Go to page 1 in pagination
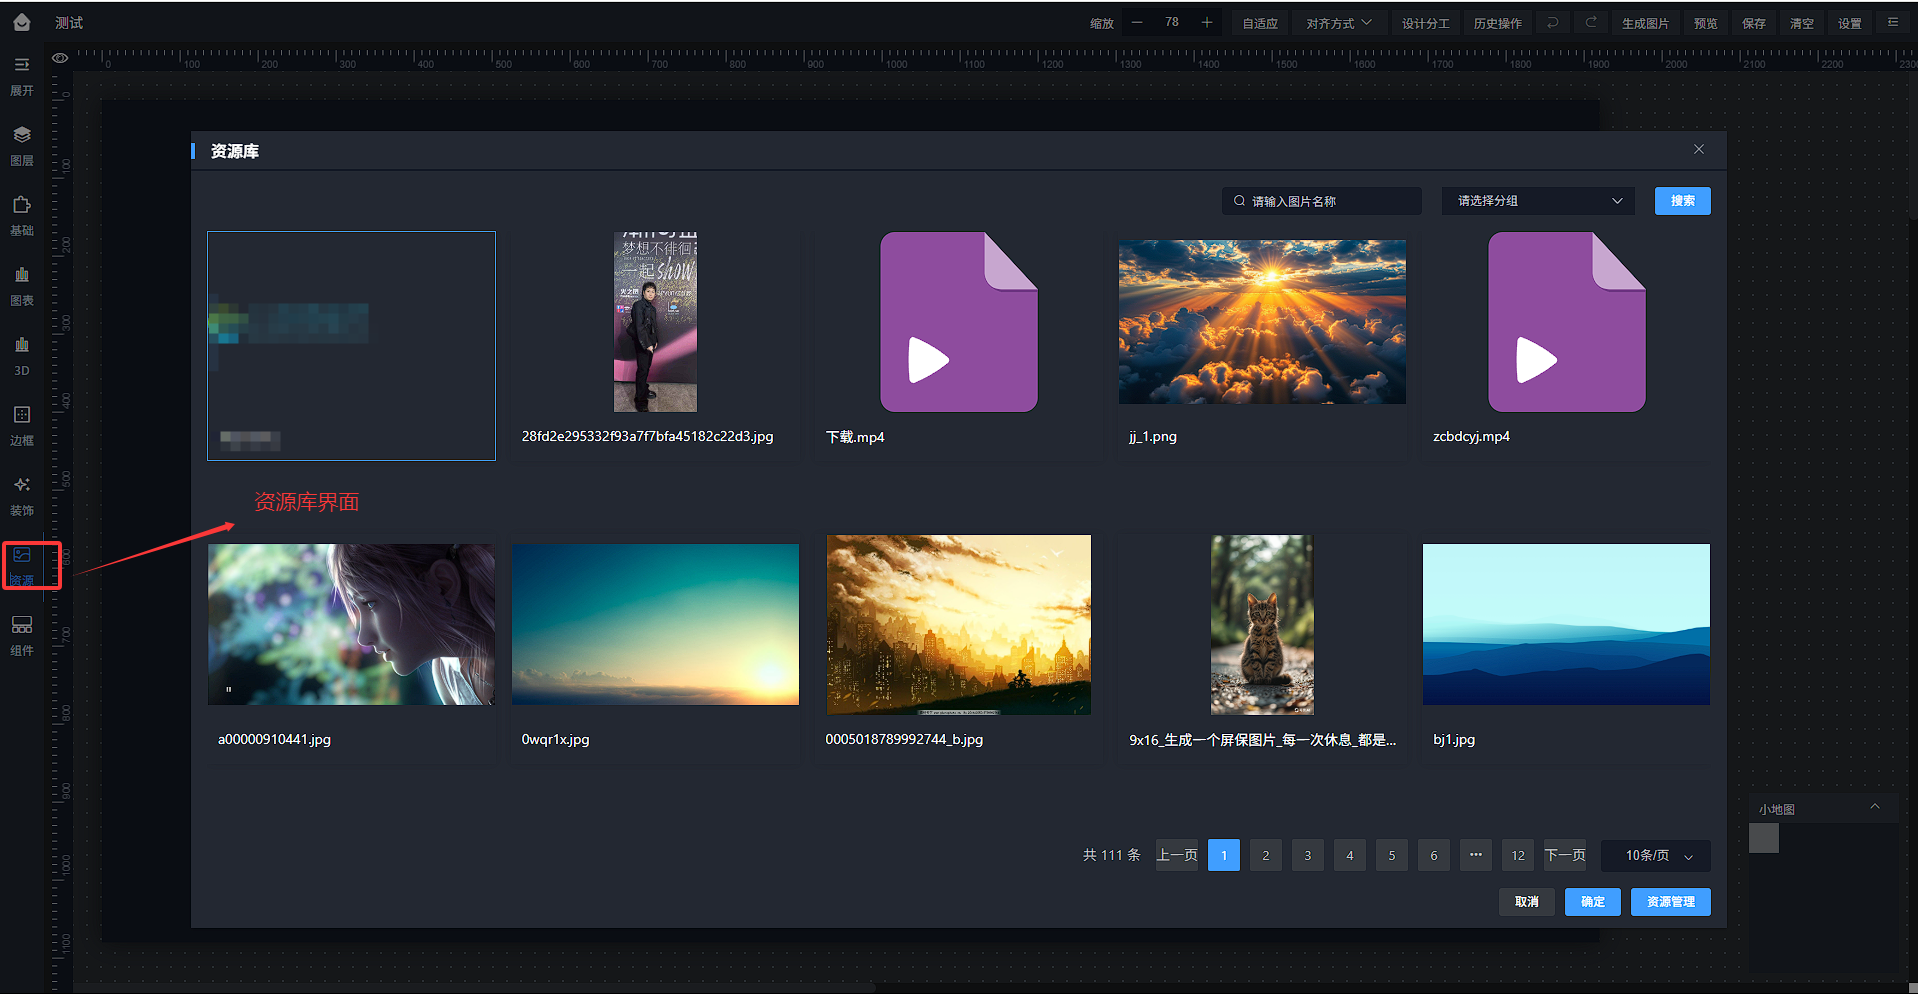The height and width of the screenshot is (994, 1918). pos(1224,855)
